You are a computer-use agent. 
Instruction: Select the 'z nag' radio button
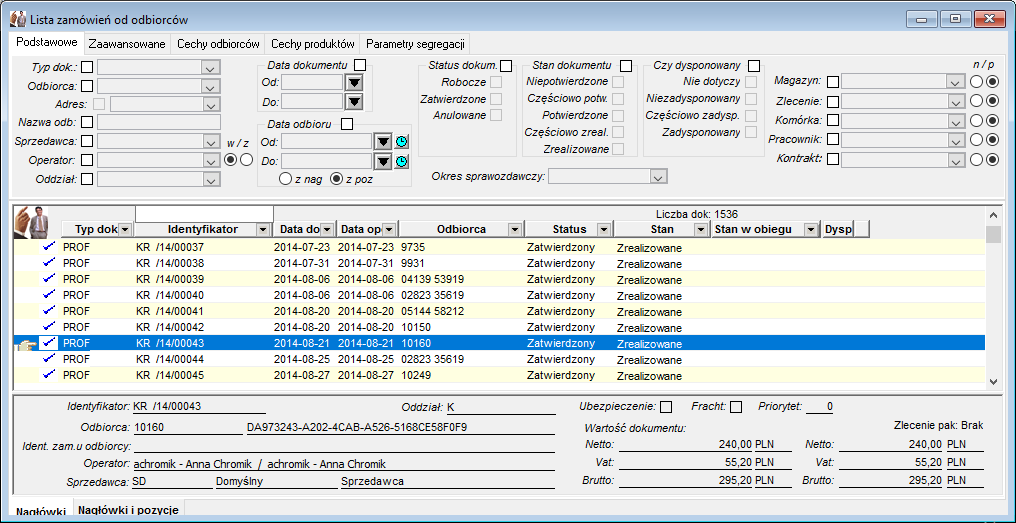tap(284, 180)
